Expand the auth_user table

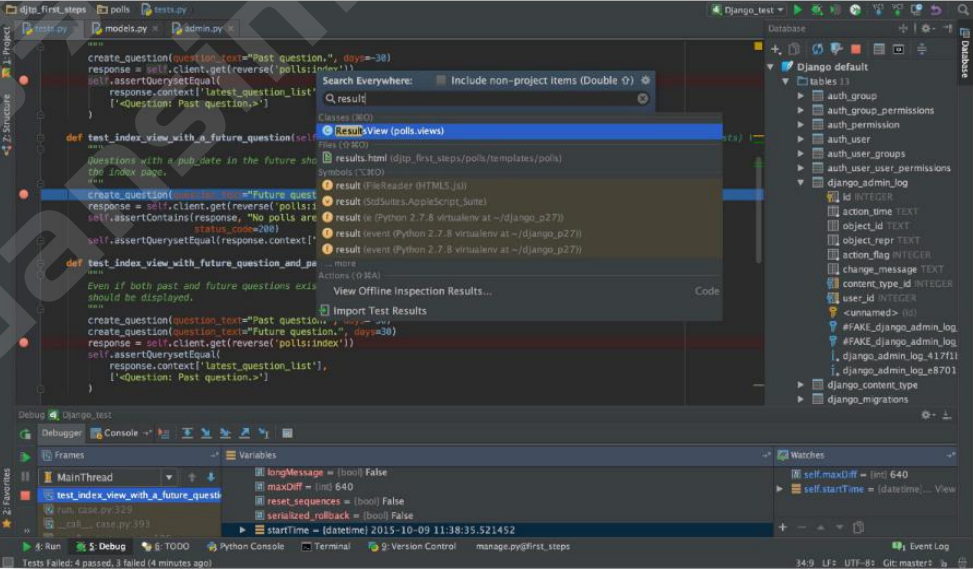[x=800, y=139]
